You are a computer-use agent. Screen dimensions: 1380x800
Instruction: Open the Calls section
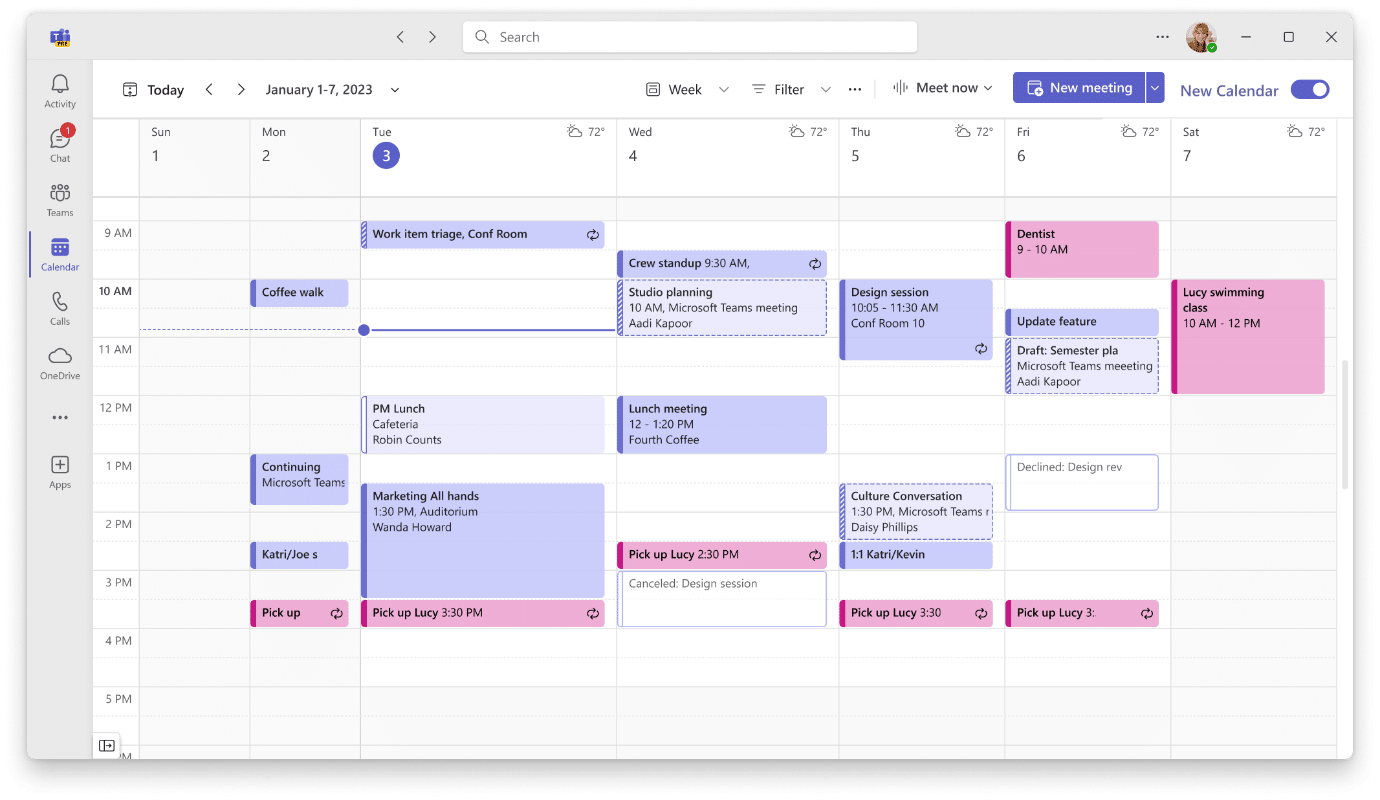coord(60,308)
